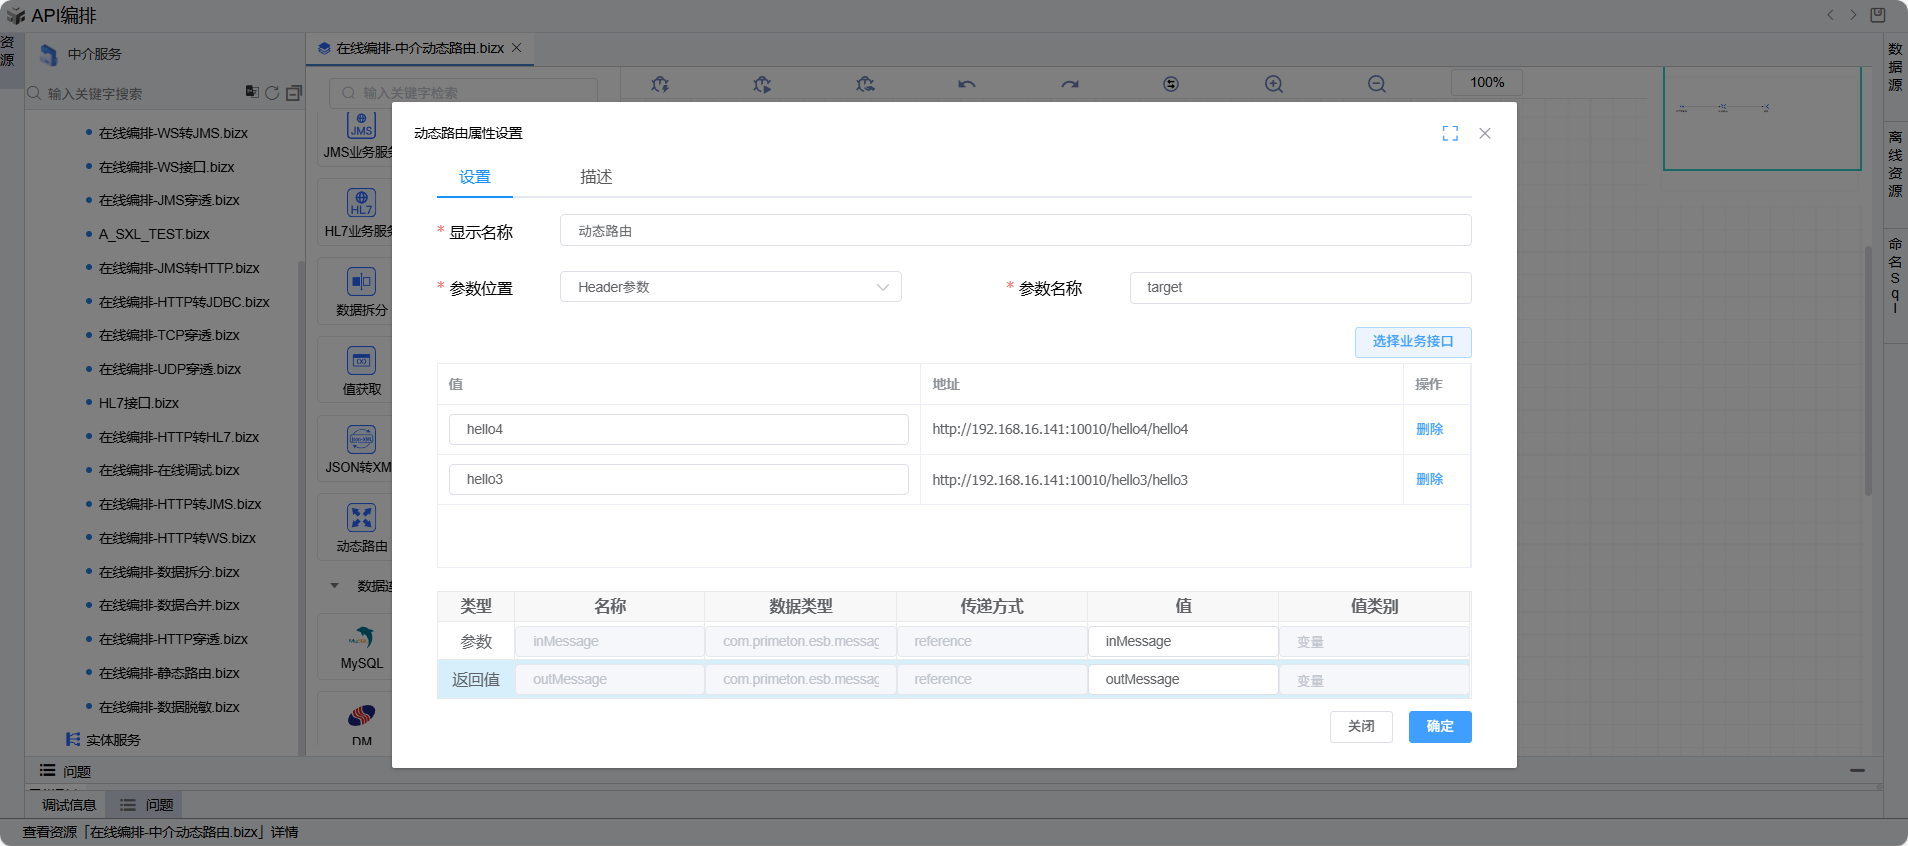Switch to 调试信息 tab at bottom
The height and width of the screenshot is (846, 1908).
tap(69, 805)
